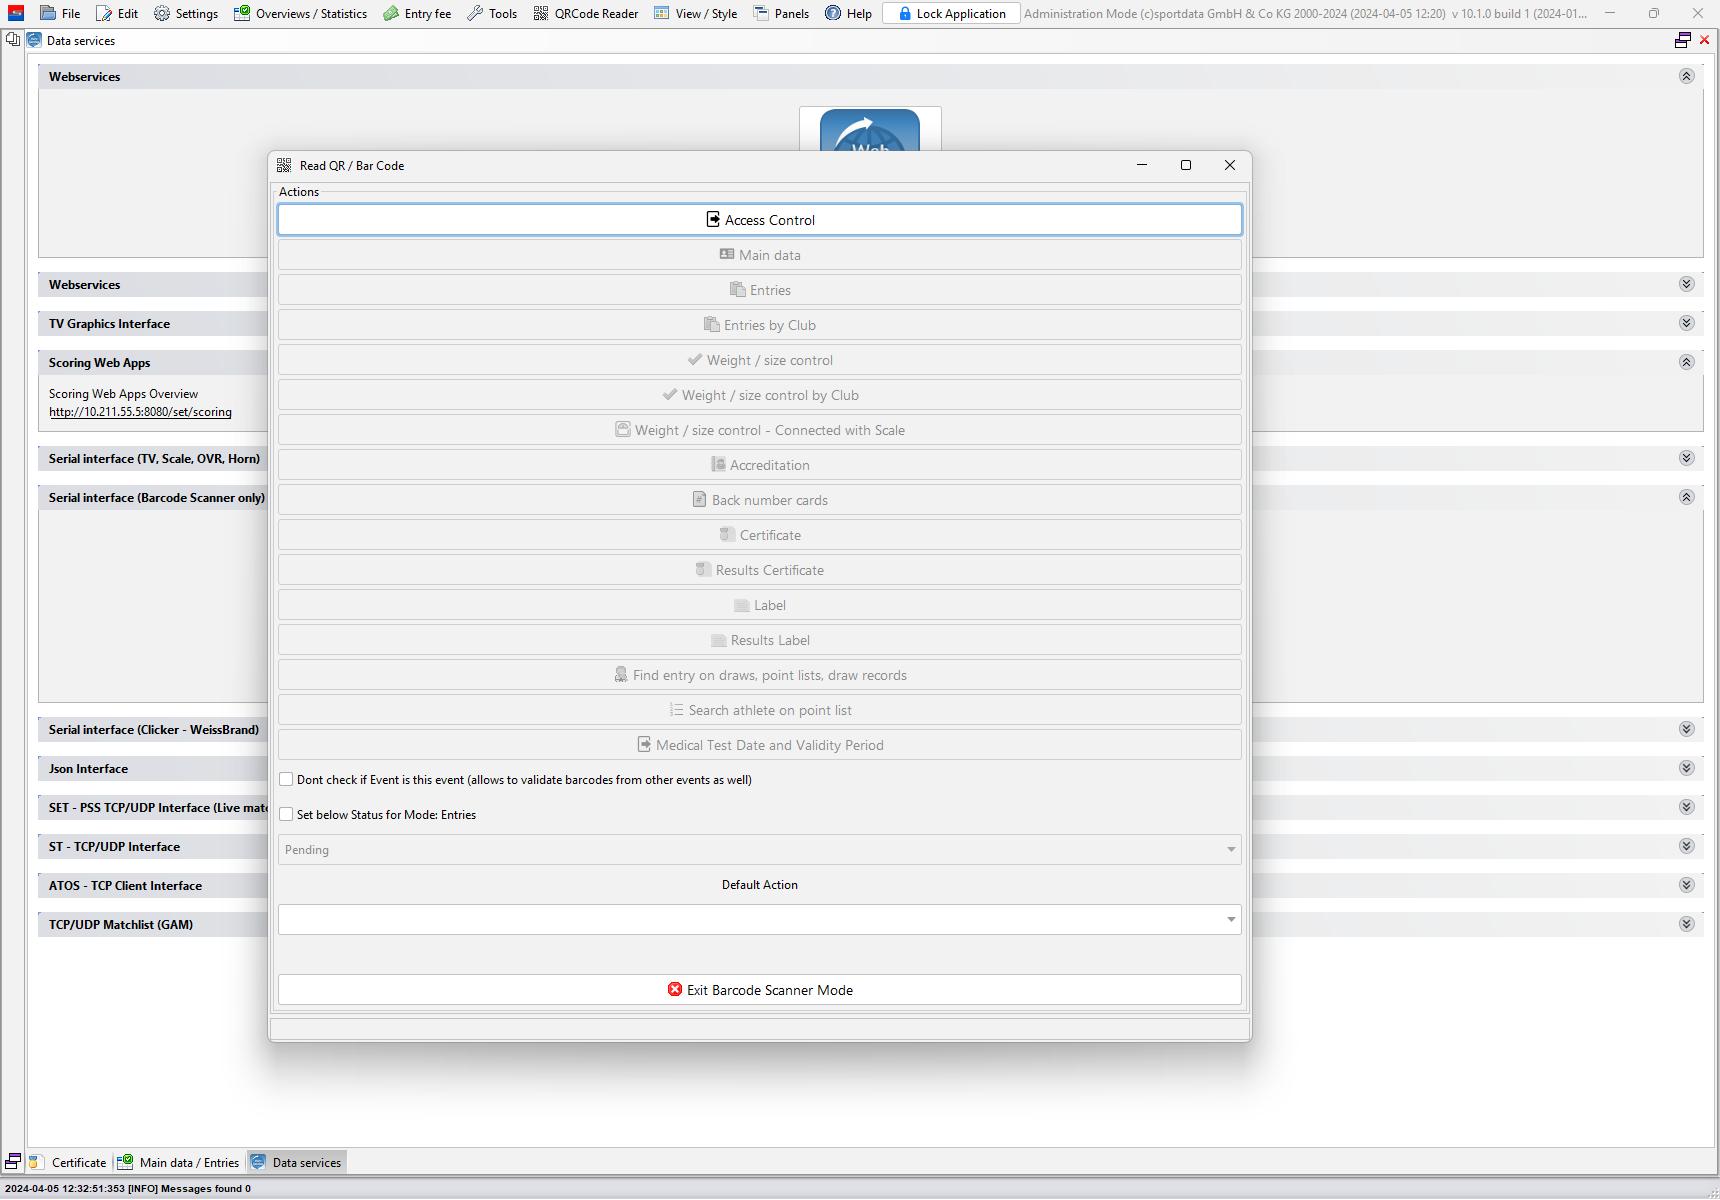Click the Access Control door icon
1720x1200 pixels.
[x=713, y=219]
